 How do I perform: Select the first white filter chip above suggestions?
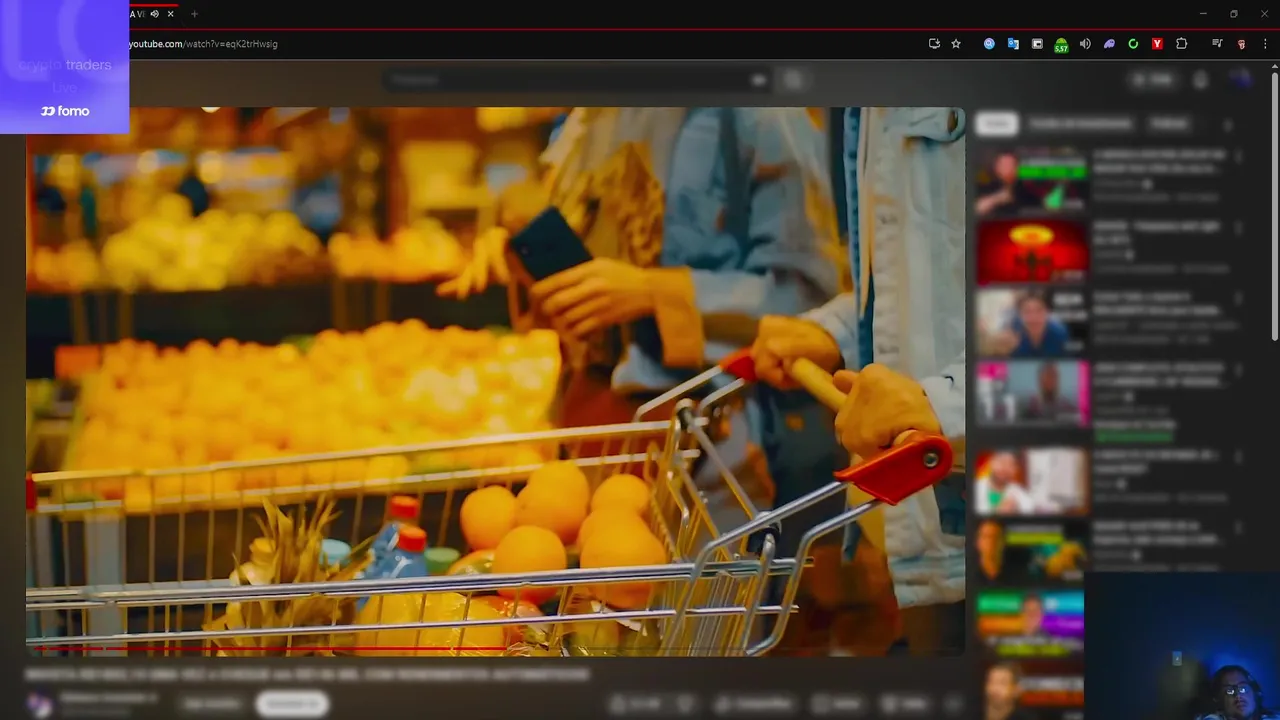[996, 123]
